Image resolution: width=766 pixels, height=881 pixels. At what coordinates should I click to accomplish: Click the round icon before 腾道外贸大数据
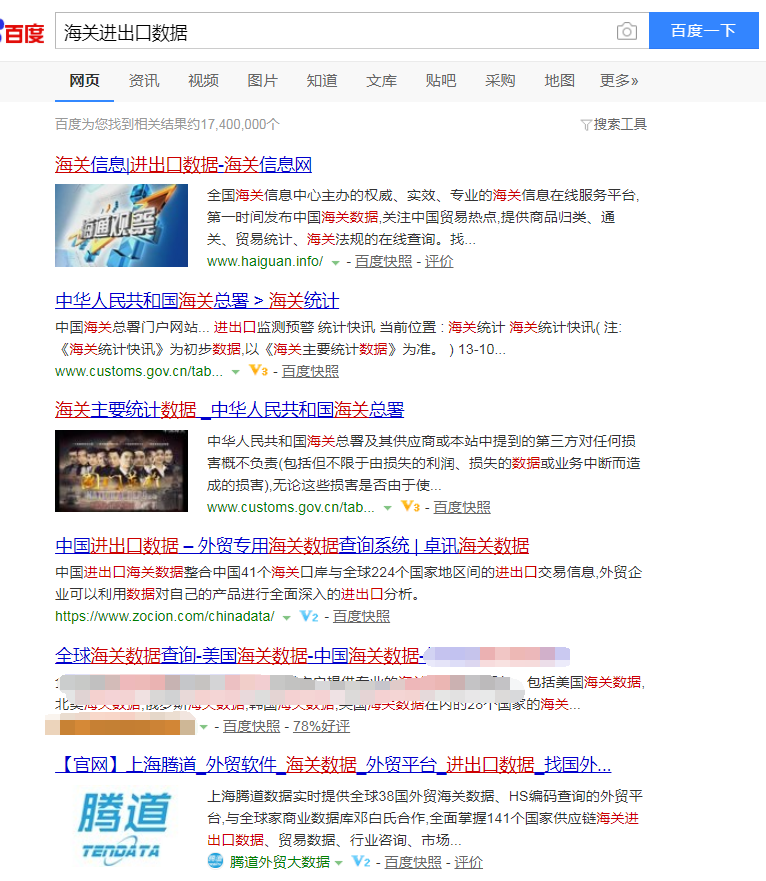pyautogui.click(x=215, y=861)
